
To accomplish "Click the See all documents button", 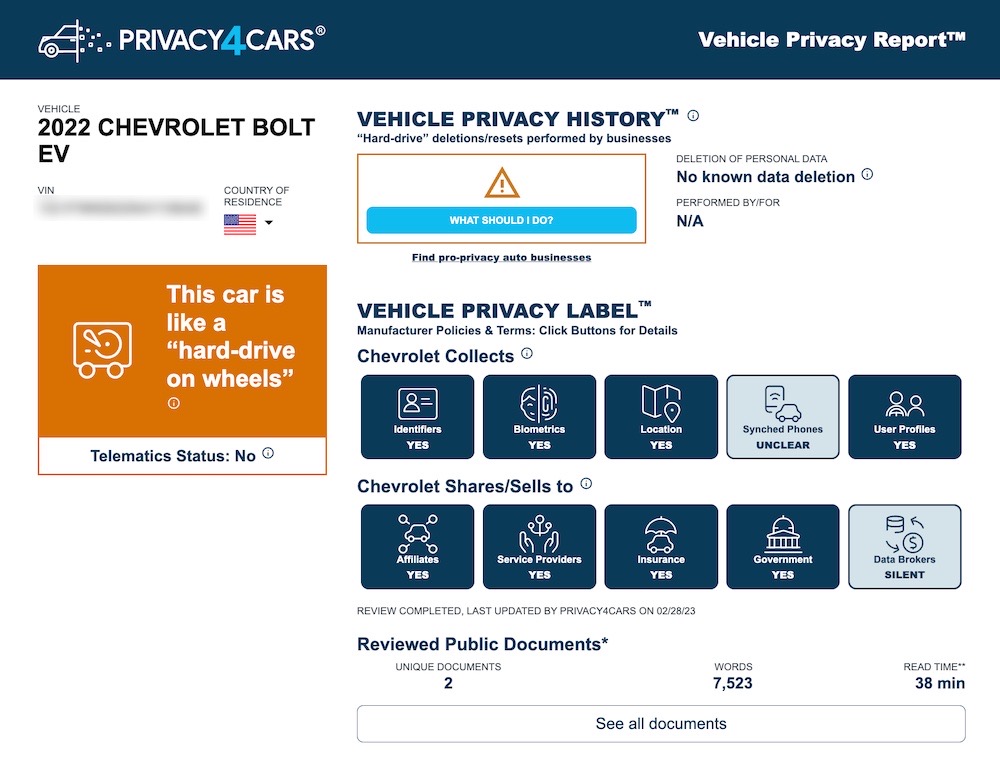I will 660,723.
